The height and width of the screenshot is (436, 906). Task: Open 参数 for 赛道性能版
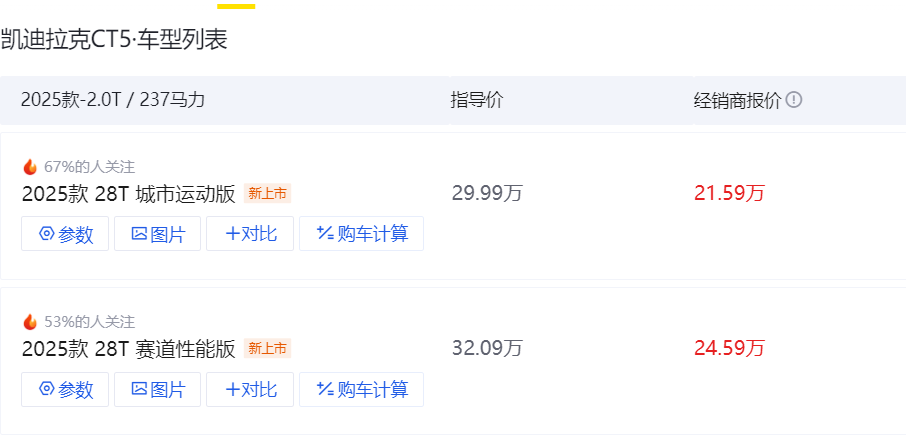click(65, 389)
